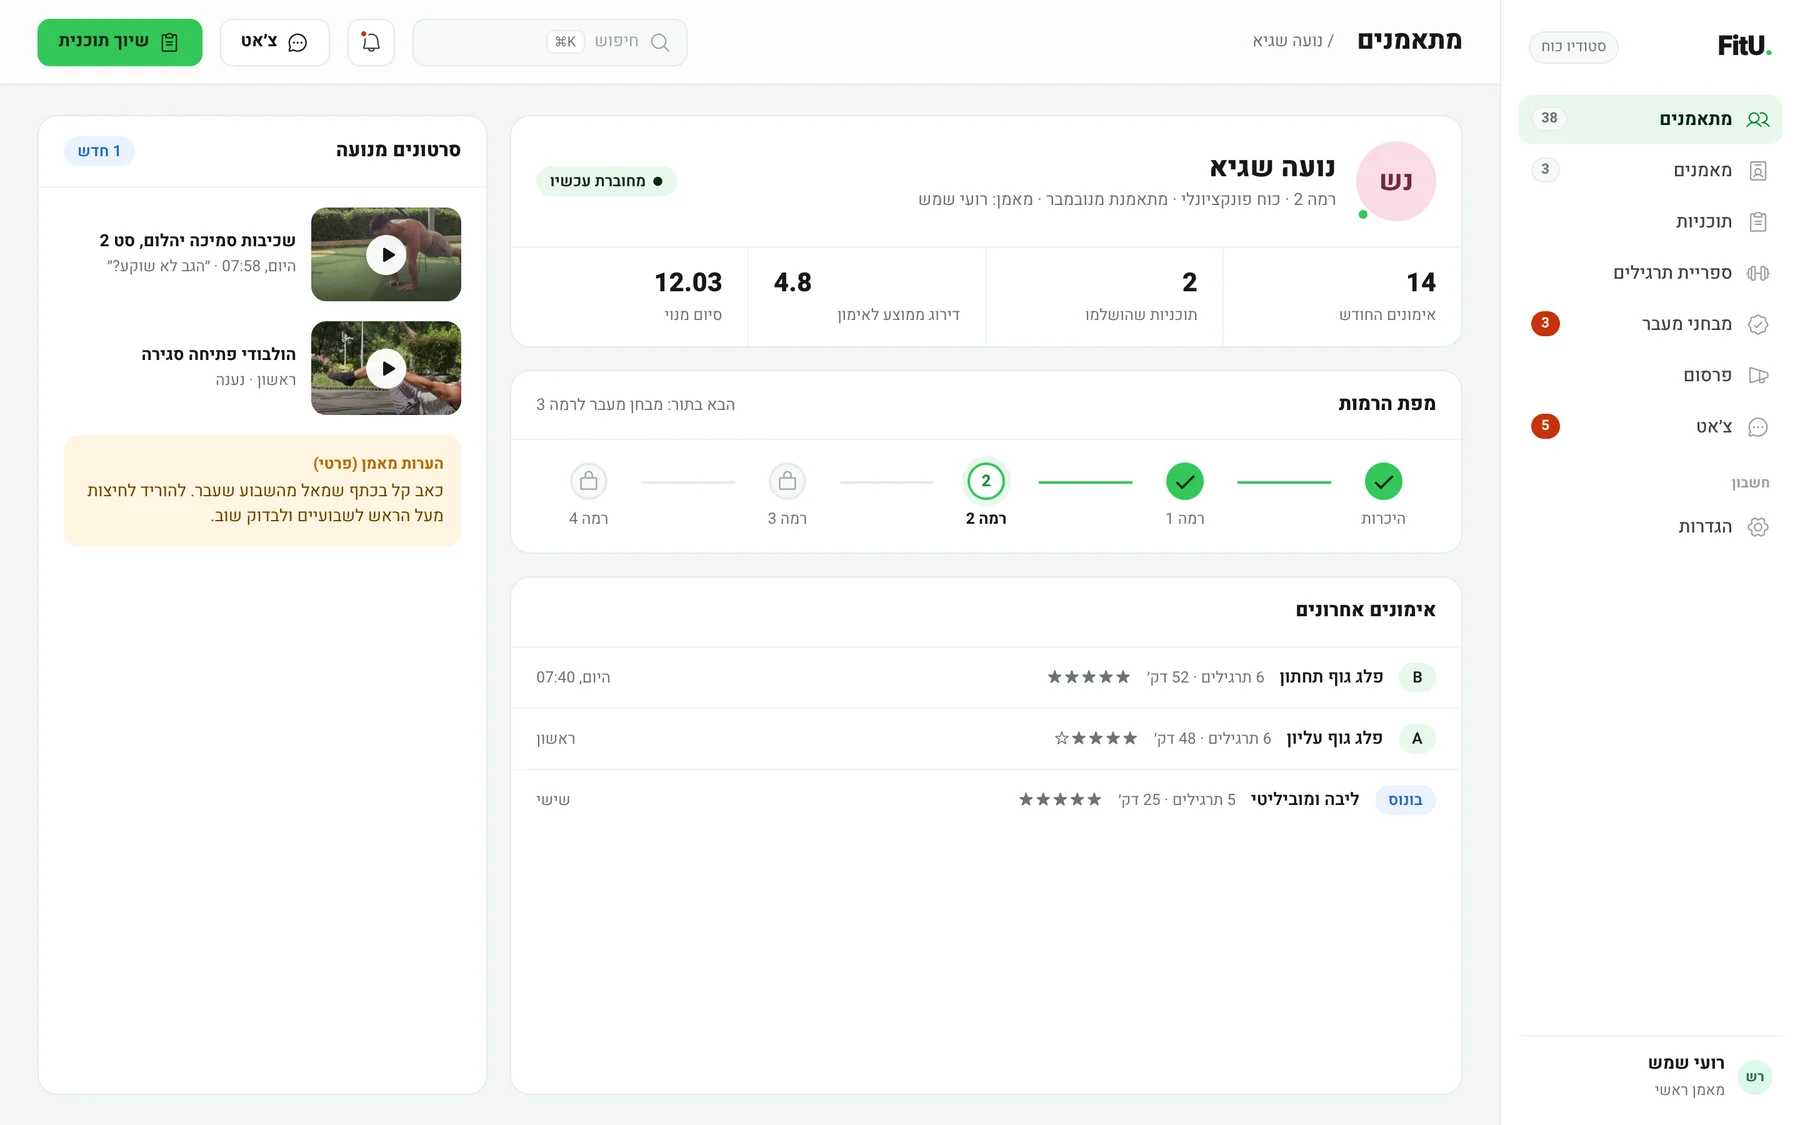Viewport: 1800px width, 1125px height.
Task: Click the locked רמה 3 icon
Action: tap(787, 482)
